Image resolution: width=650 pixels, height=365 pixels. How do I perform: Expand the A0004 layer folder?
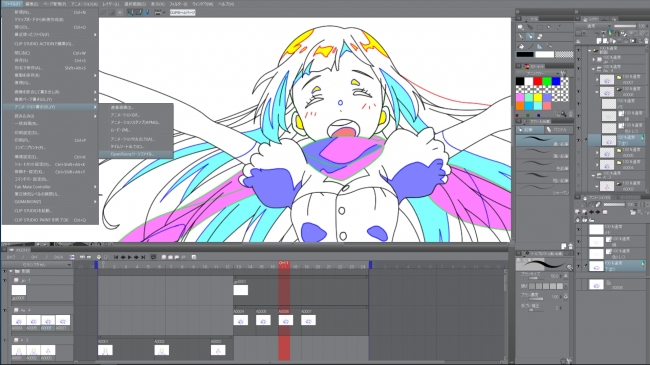coord(597,165)
